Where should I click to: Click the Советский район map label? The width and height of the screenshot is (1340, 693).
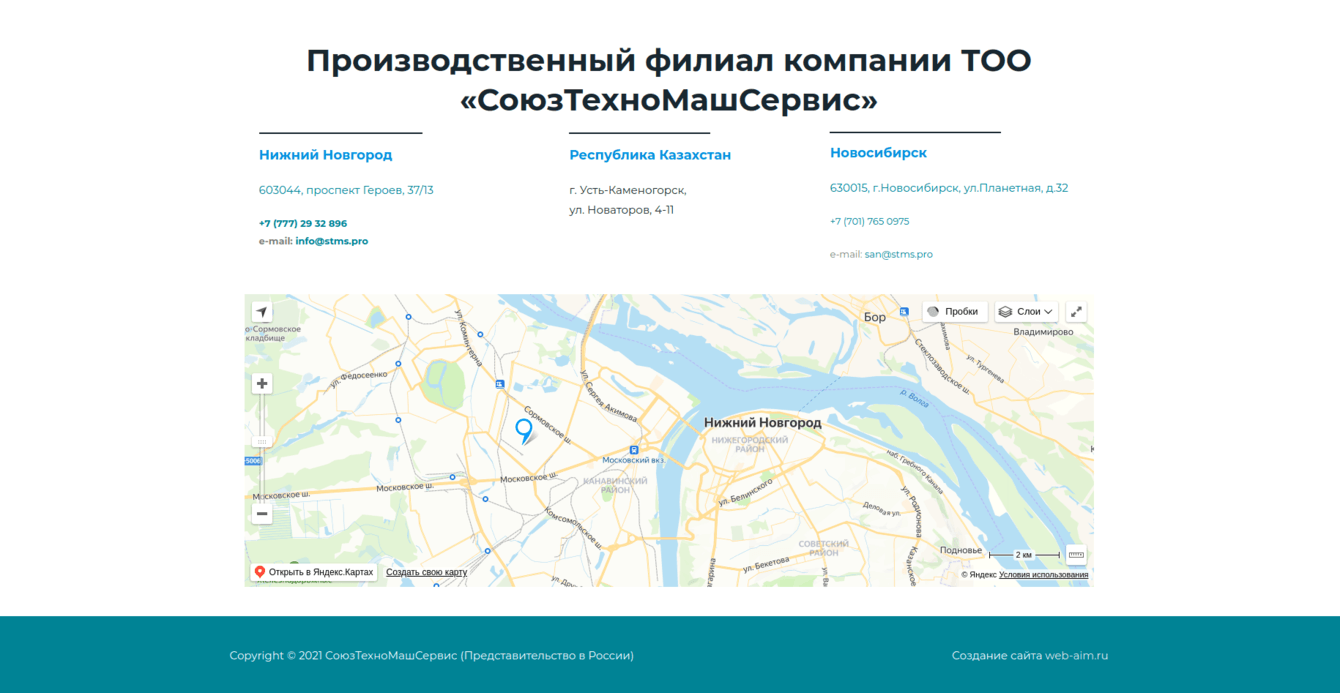(824, 548)
